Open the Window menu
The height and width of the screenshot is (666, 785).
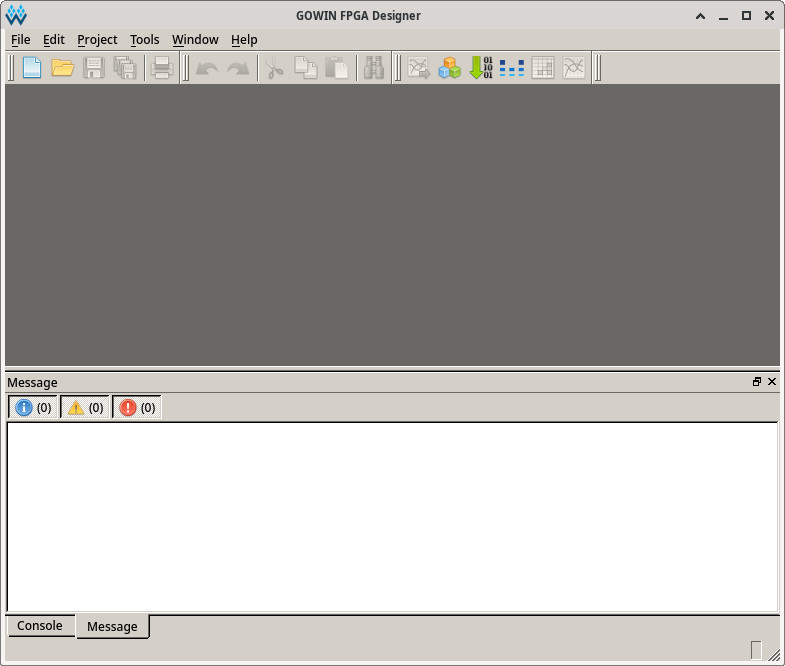[x=195, y=40]
